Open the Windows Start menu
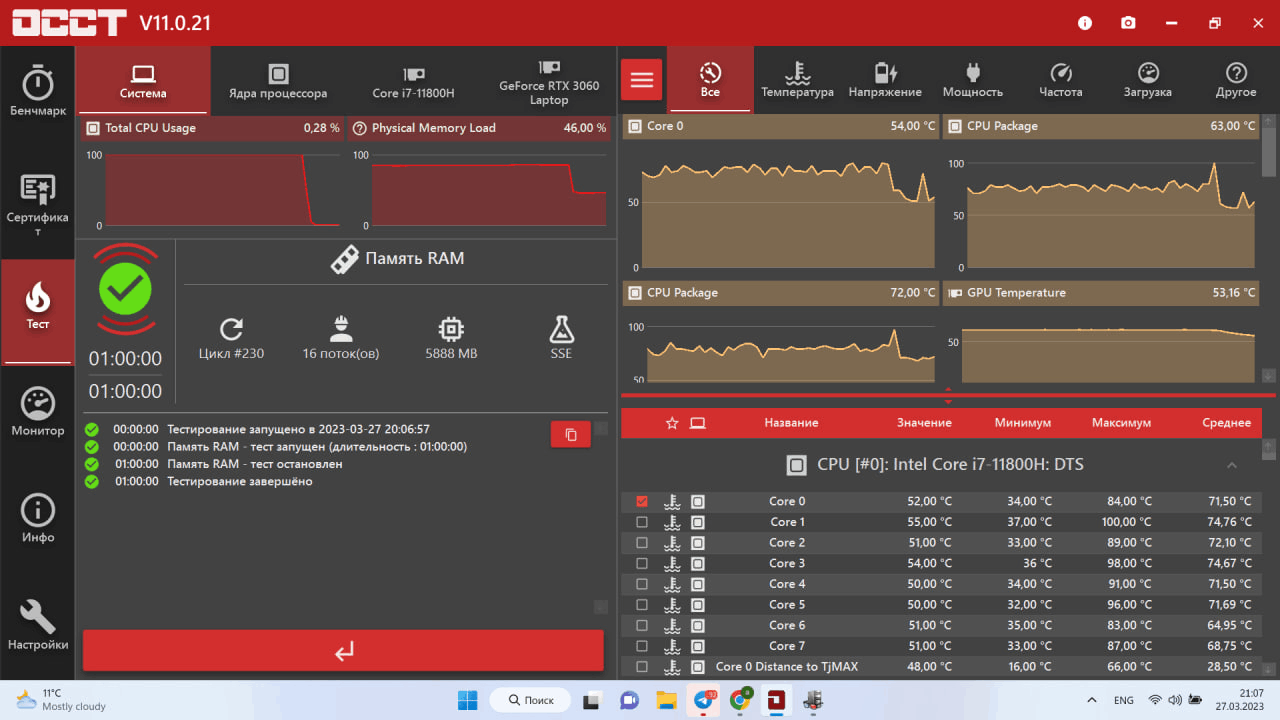 (467, 700)
